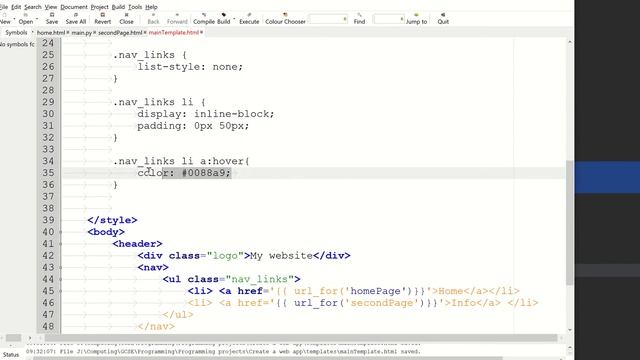The width and height of the screenshot is (640, 360).
Task: Open the Build menu
Action: tap(118, 7)
